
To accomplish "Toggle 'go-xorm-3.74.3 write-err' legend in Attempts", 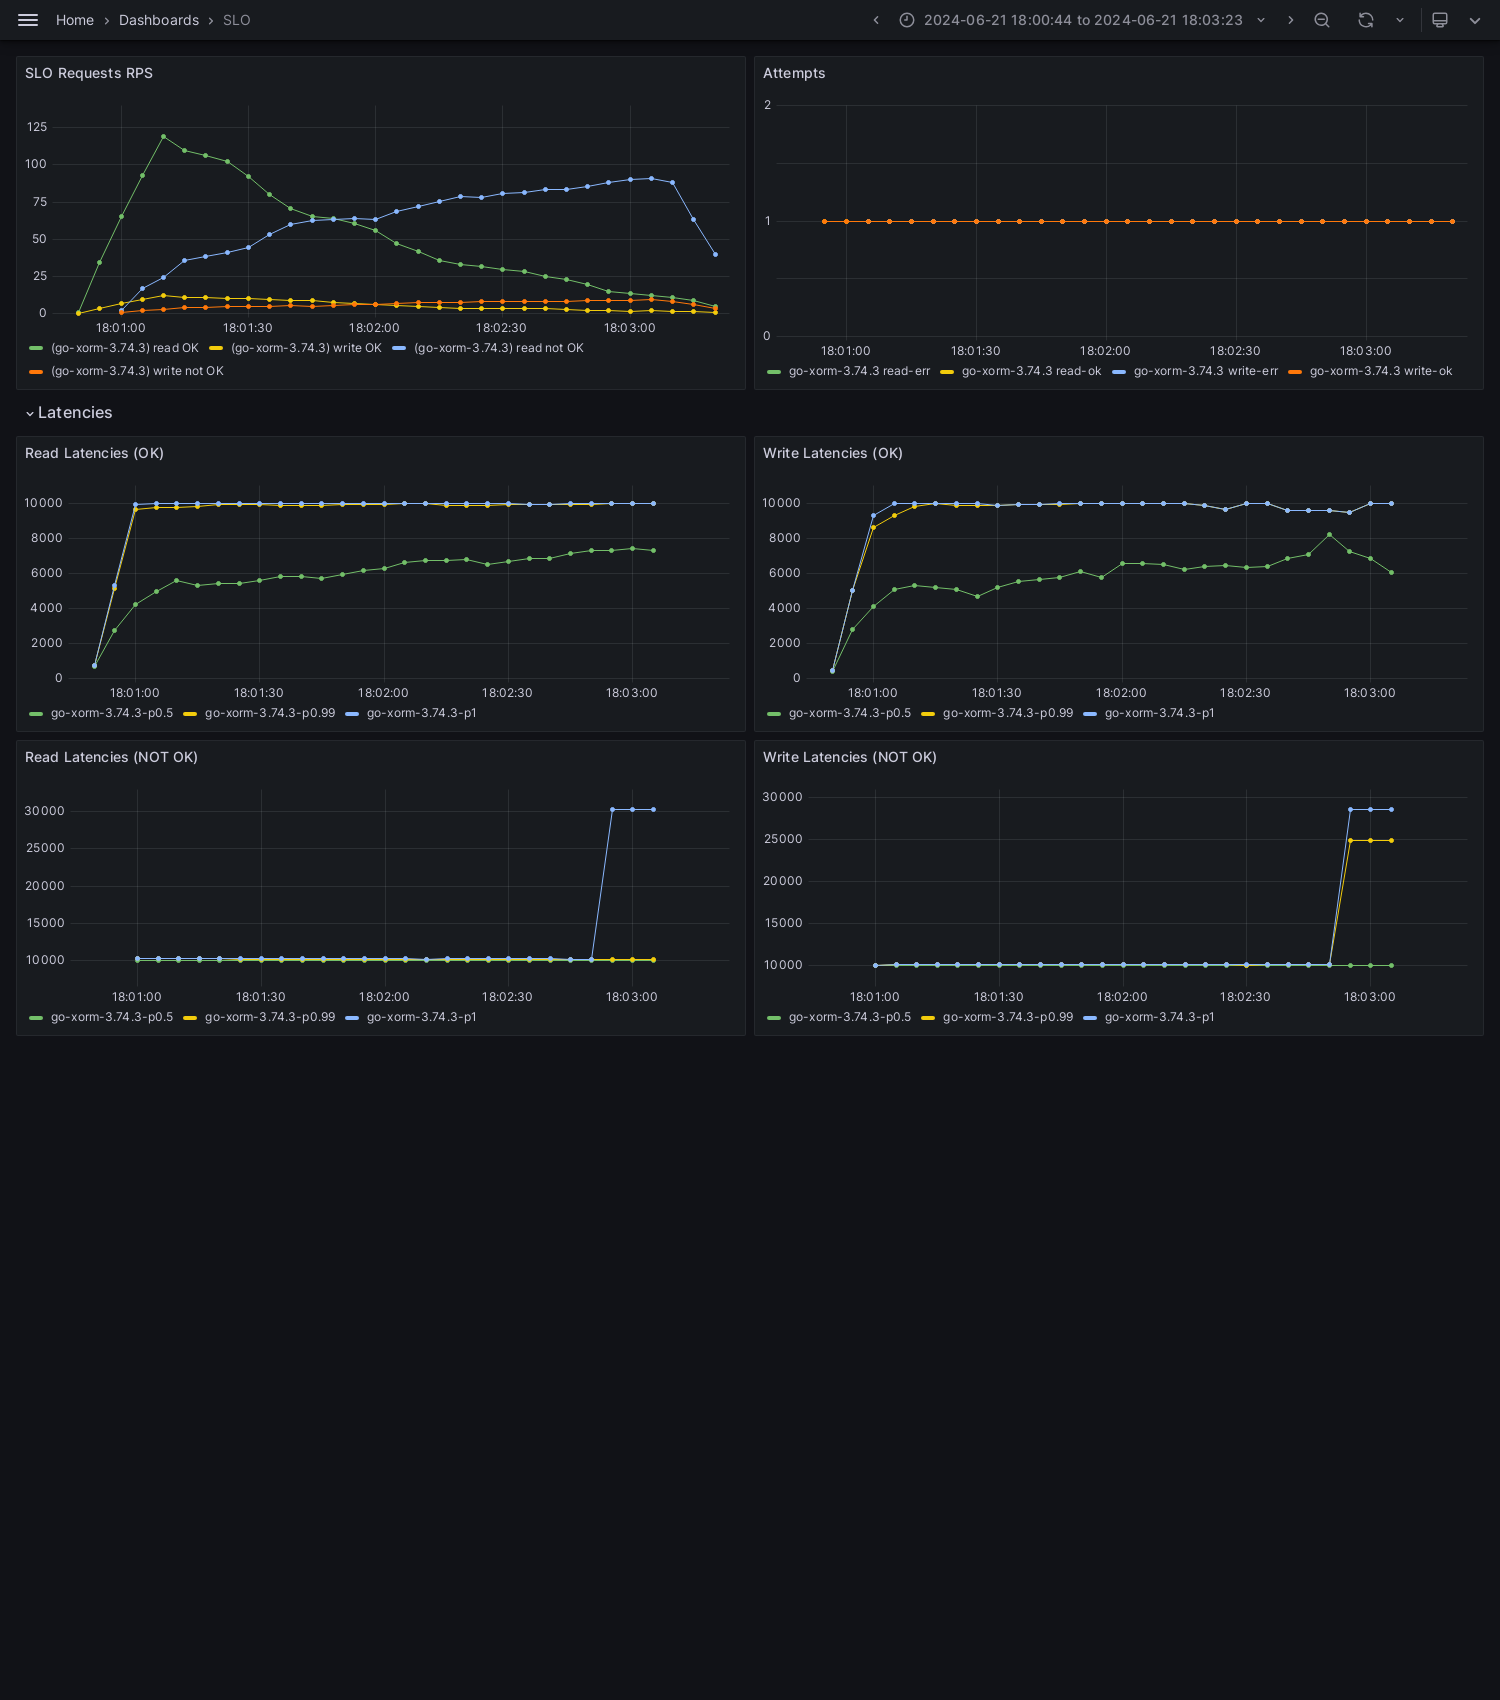I will point(1206,371).
